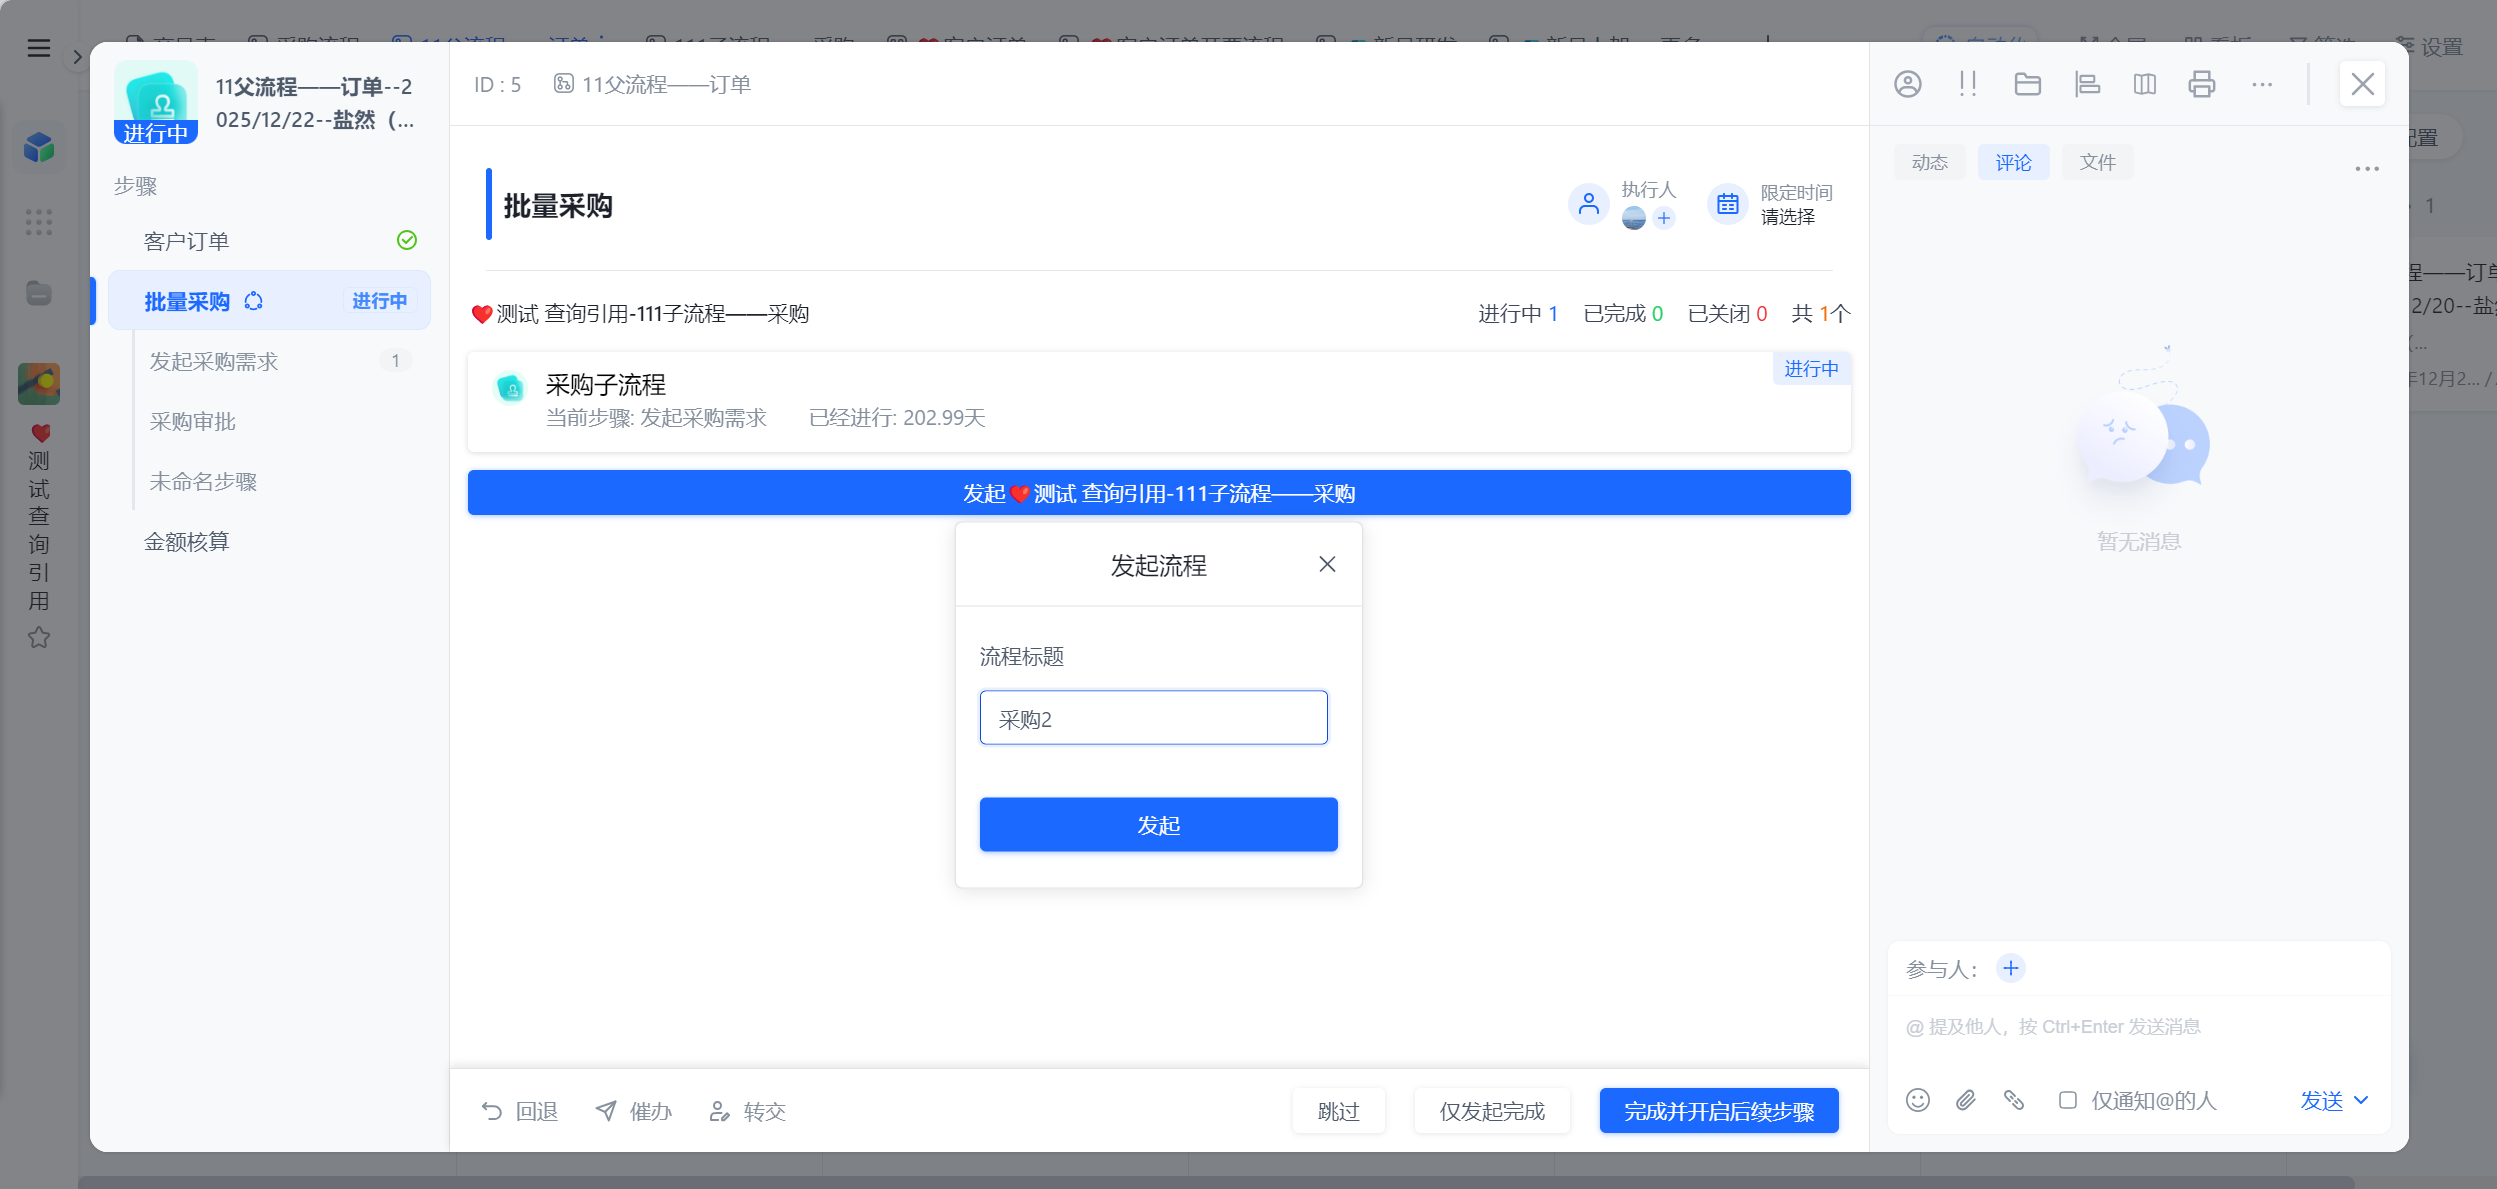Click the double exclamation priority icon
The width and height of the screenshot is (2497, 1189).
(x=1967, y=84)
